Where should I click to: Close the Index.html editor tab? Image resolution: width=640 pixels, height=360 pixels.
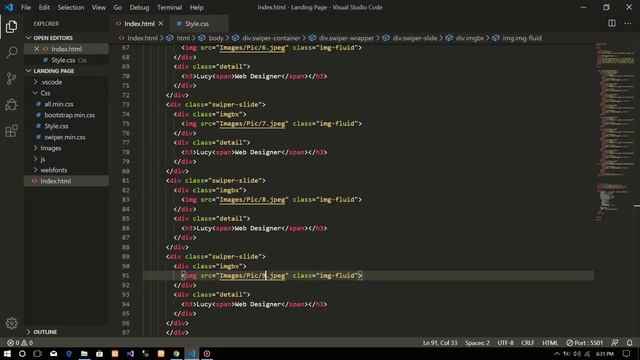(161, 24)
